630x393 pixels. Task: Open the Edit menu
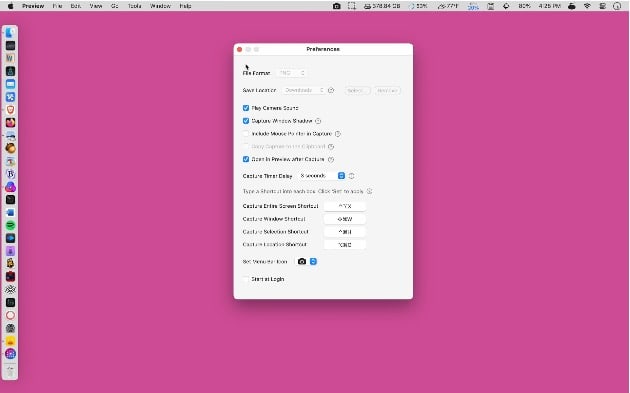click(x=76, y=6)
